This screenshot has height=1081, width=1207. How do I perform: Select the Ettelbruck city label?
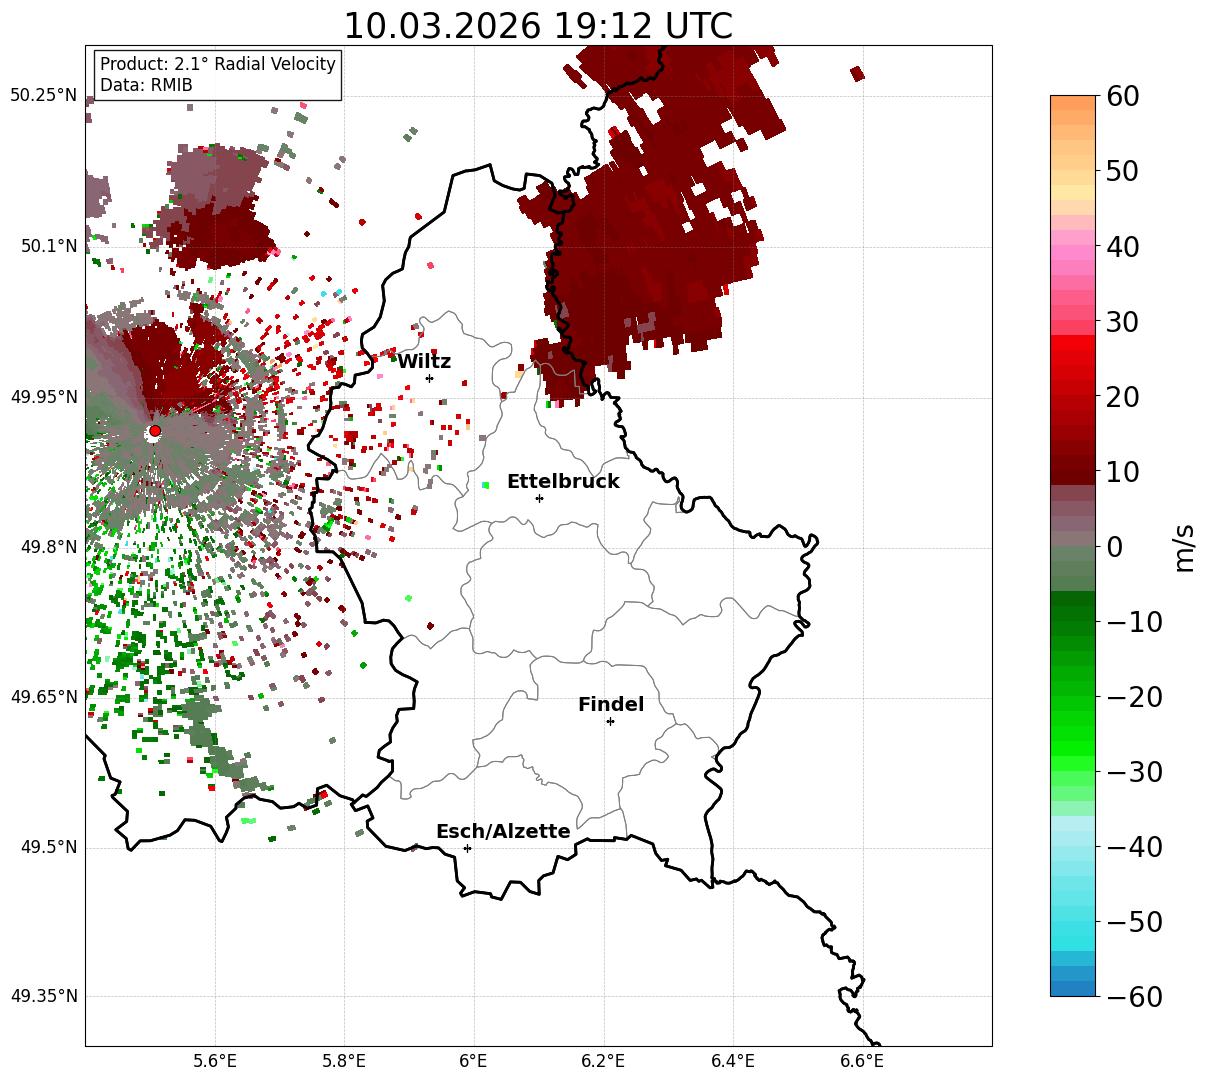pos(563,481)
